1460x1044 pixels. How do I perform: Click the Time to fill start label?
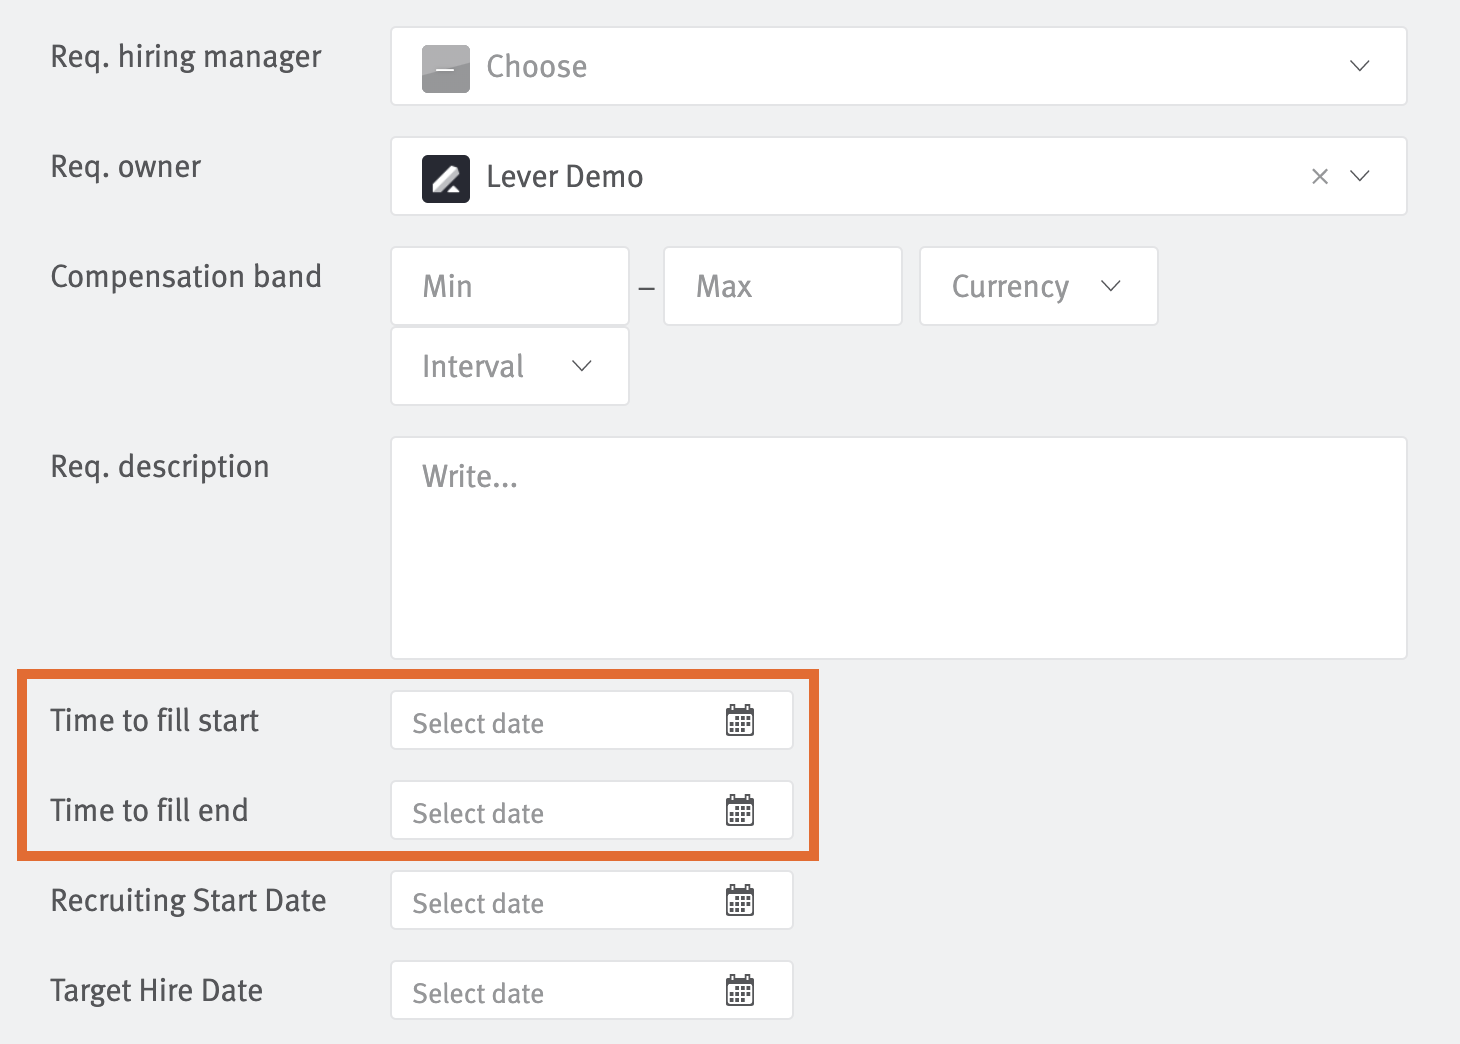[154, 720]
